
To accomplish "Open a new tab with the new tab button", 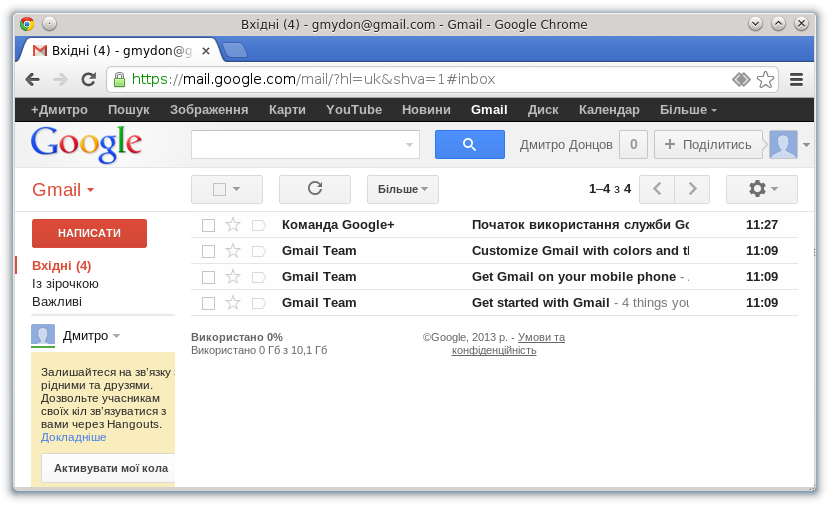I will coord(235,50).
